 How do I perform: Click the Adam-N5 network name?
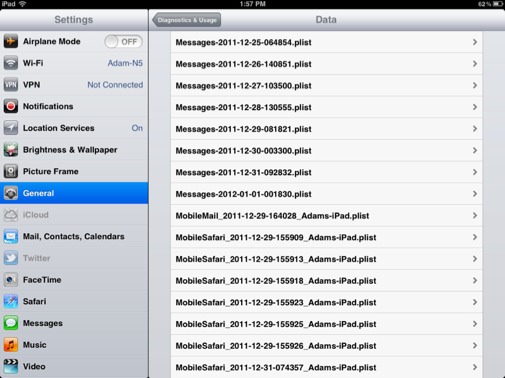click(x=125, y=63)
